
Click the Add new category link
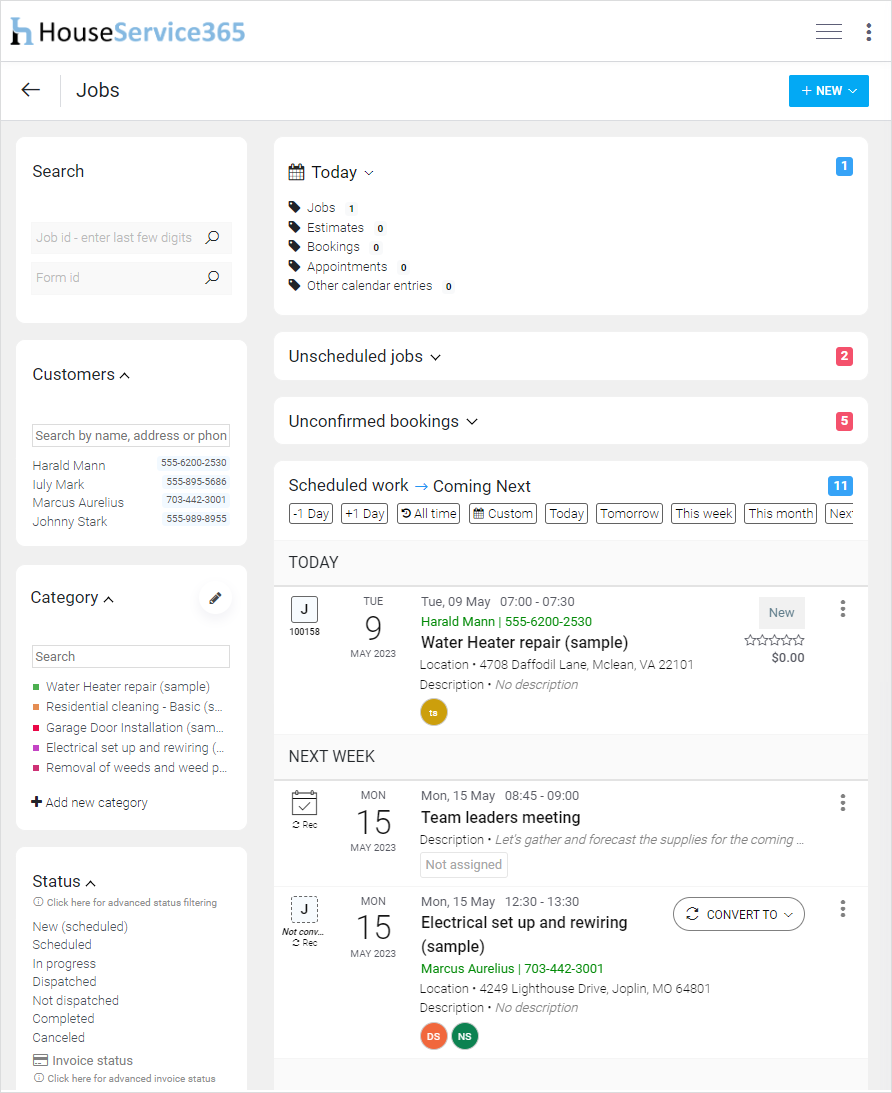[x=90, y=803]
